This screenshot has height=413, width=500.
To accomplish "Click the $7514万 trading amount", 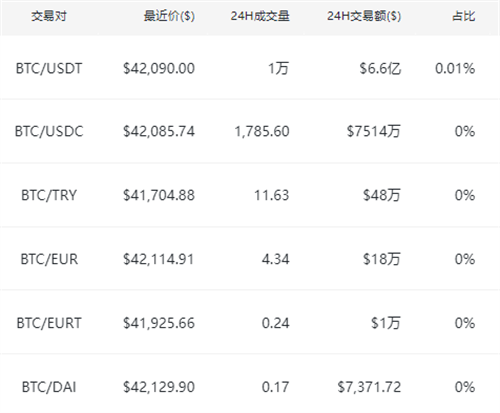I will 374,131.
